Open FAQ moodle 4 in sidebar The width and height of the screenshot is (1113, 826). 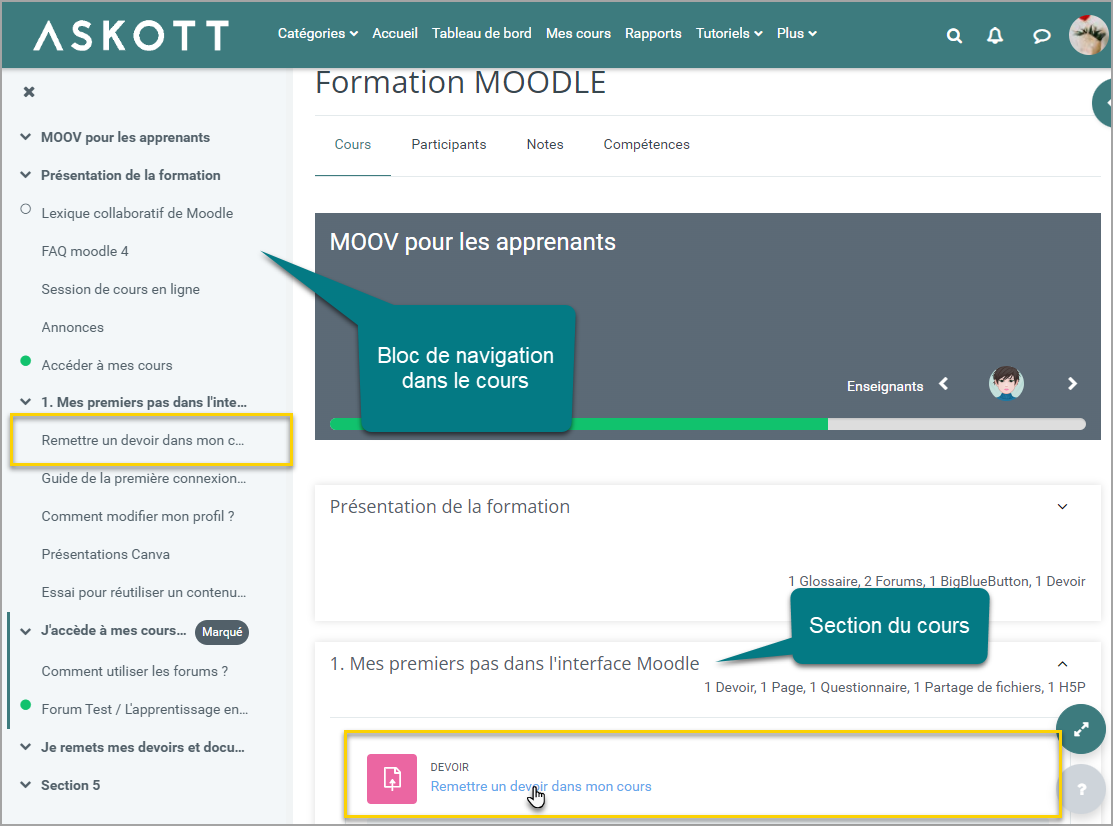point(85,251)
